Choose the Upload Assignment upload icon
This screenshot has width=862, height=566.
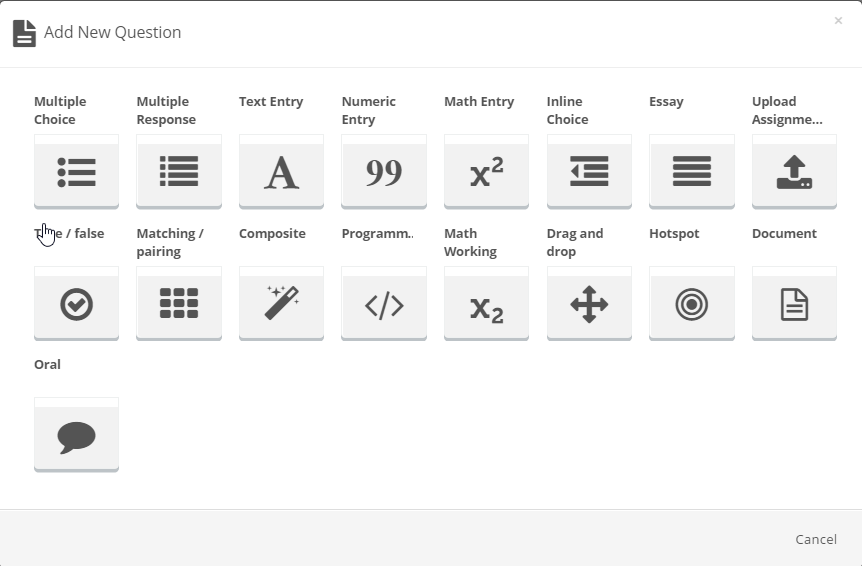point(794,172)
